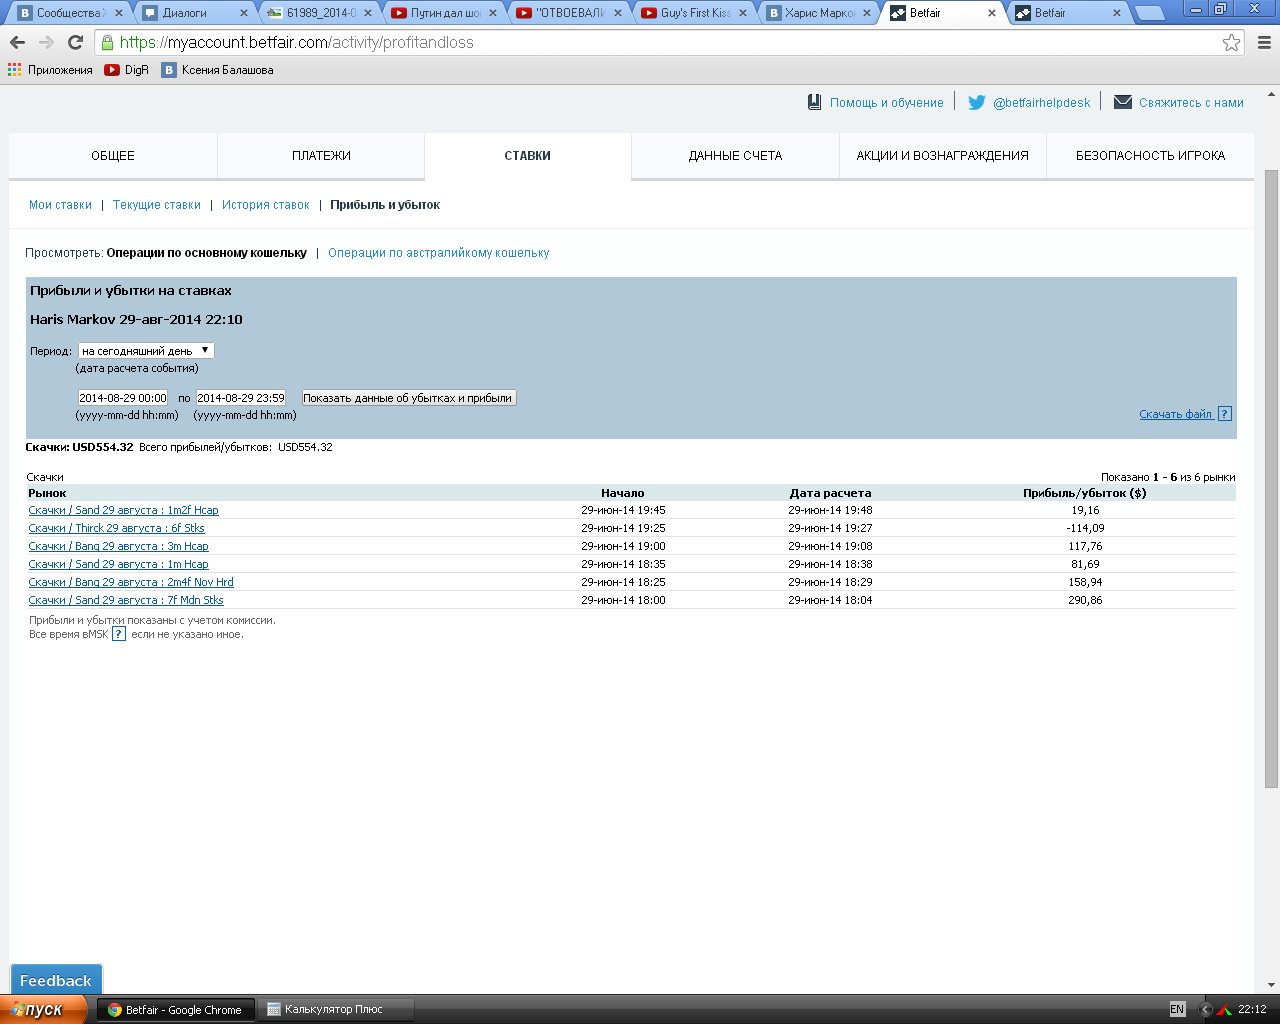Open Калькулятор Плюс from the taskbar
This screenshot has width=1280, height=1024.
click(335, 1009)
